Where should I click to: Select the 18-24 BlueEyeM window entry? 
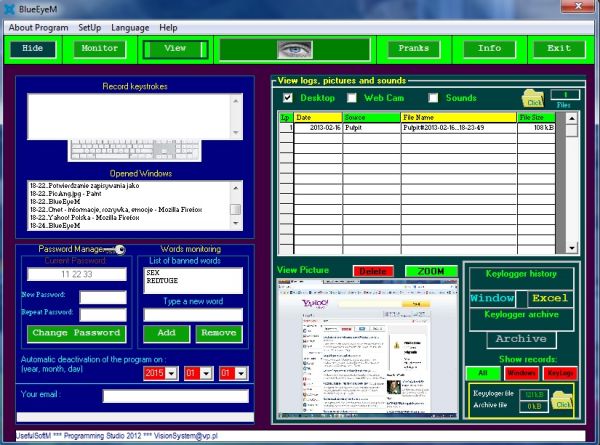55,225
